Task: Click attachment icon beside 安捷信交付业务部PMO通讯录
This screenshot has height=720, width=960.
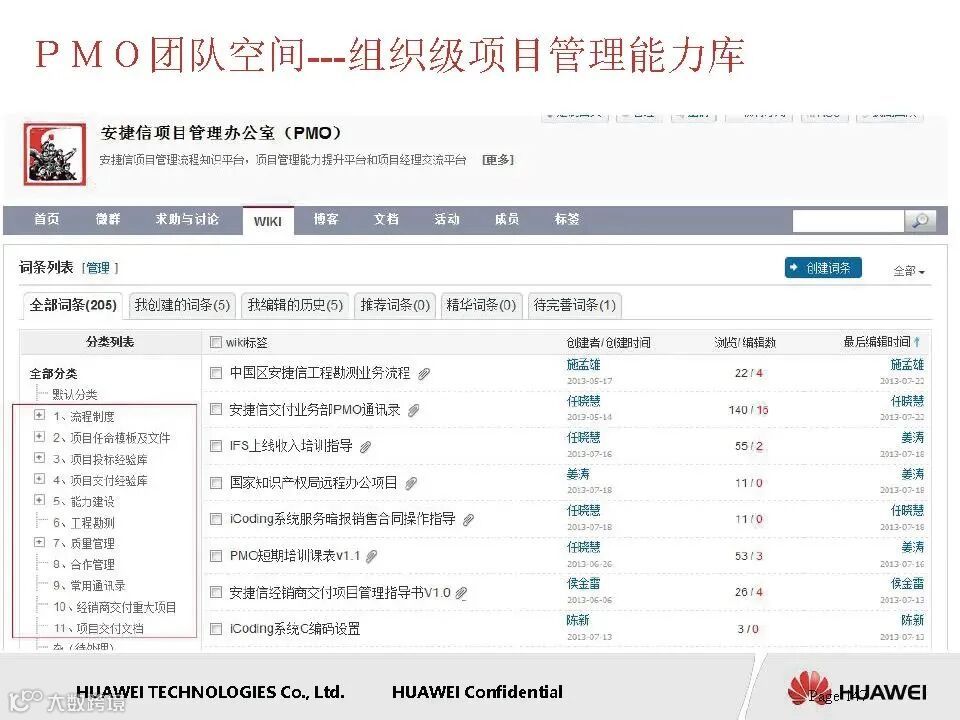Action: (x=414, y=410)
